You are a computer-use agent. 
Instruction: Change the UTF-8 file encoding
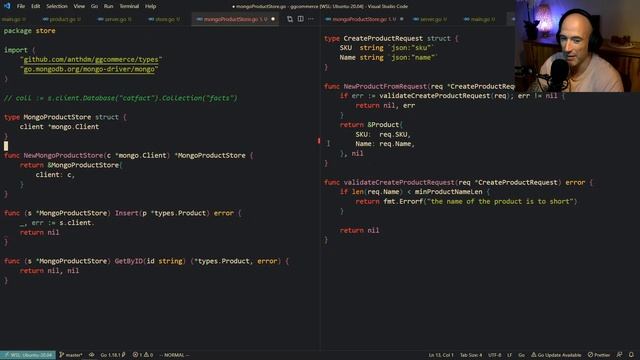pyautogui.click(x=494, y=355)
